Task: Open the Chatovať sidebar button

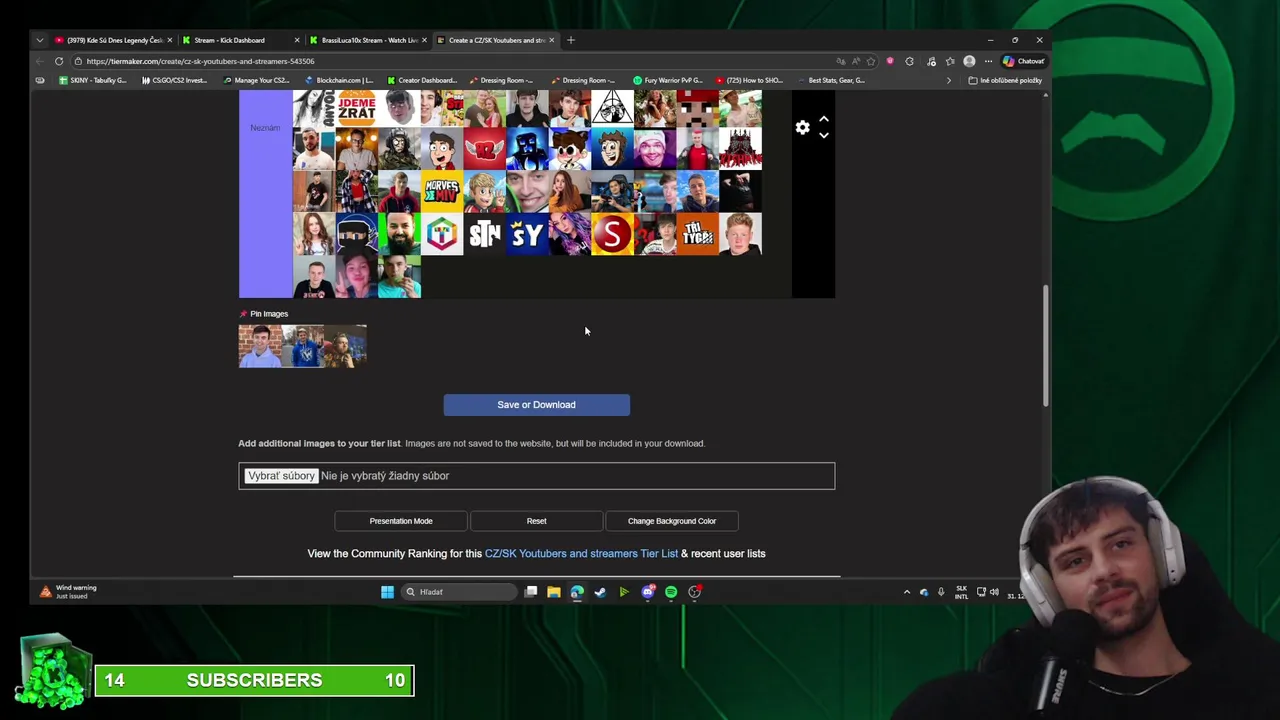Action: pos(1024,61)
